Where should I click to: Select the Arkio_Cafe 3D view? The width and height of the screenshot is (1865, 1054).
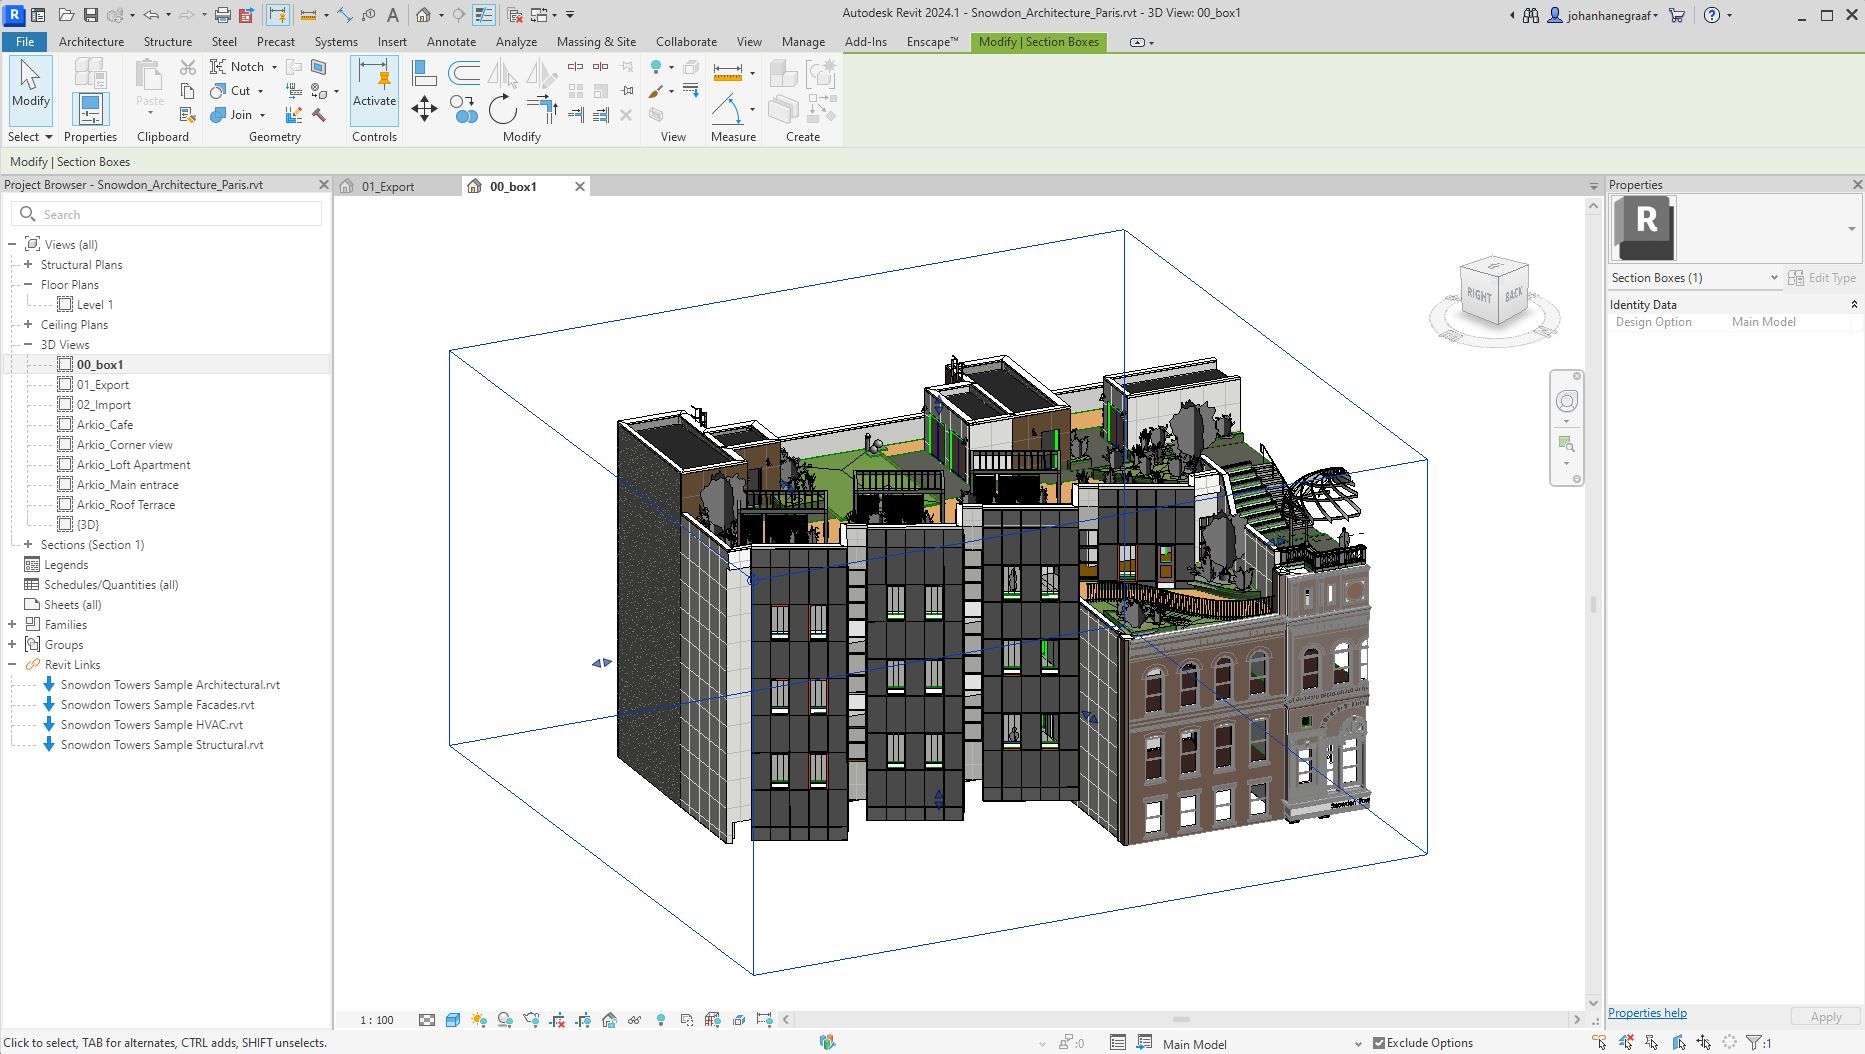[105, 425]
